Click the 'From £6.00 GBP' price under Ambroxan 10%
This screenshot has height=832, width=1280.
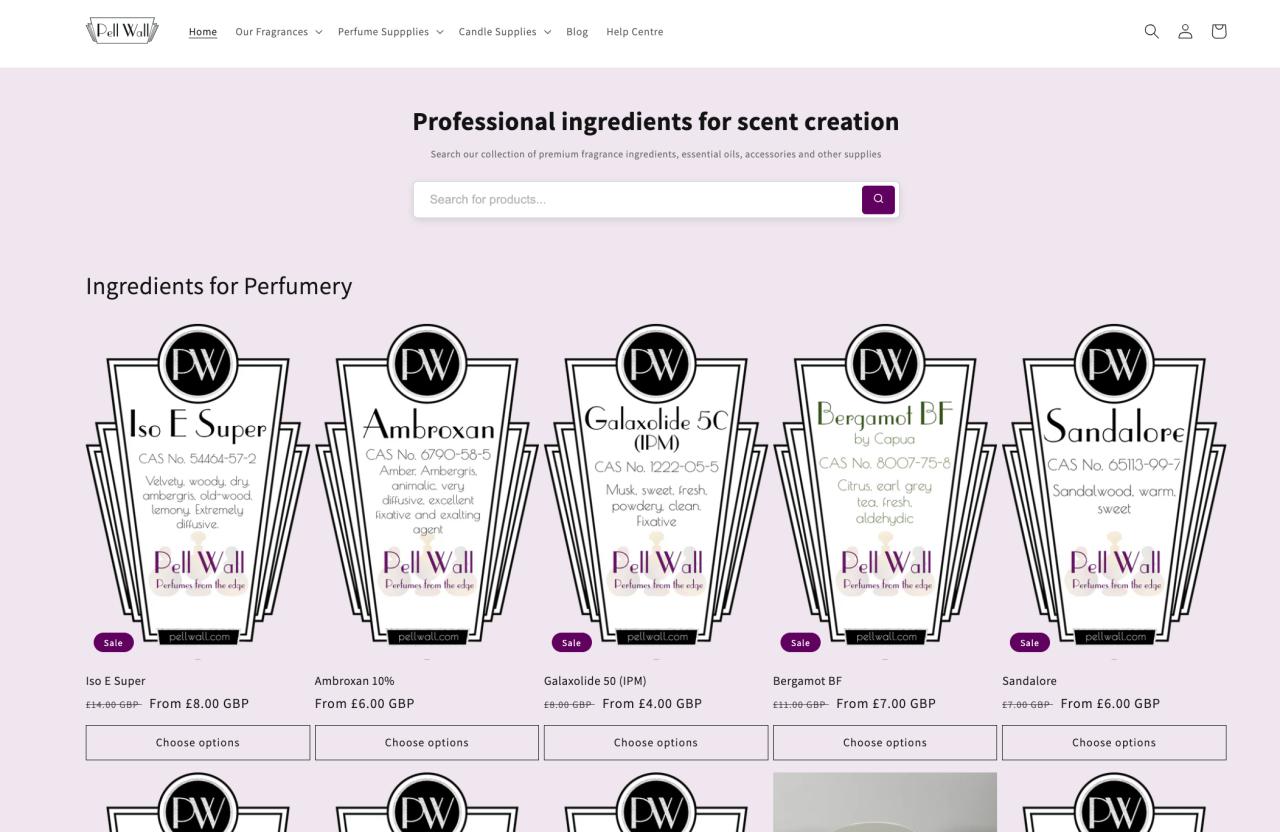pos(365,704)
